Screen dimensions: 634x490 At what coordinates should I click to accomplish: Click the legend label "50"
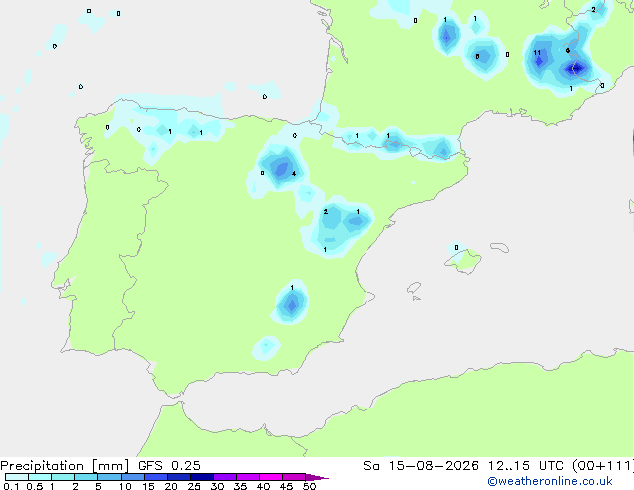[x=309, y=486]
